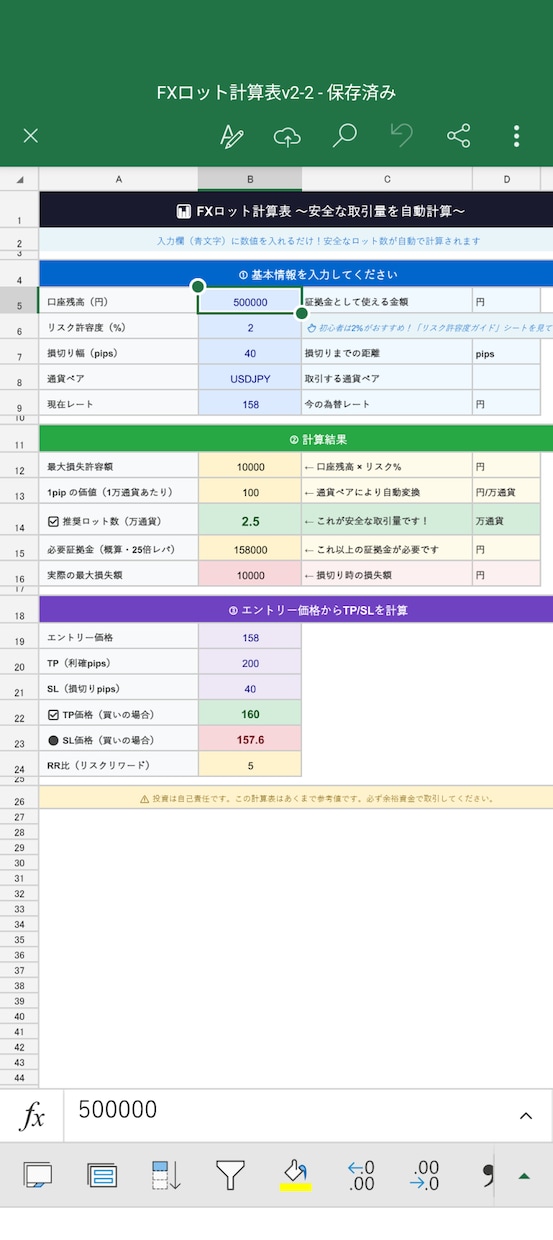This screenshot has height=1240, width=553.
Task: Select title banner FXロット計算表
Action: tap(296, 211)
